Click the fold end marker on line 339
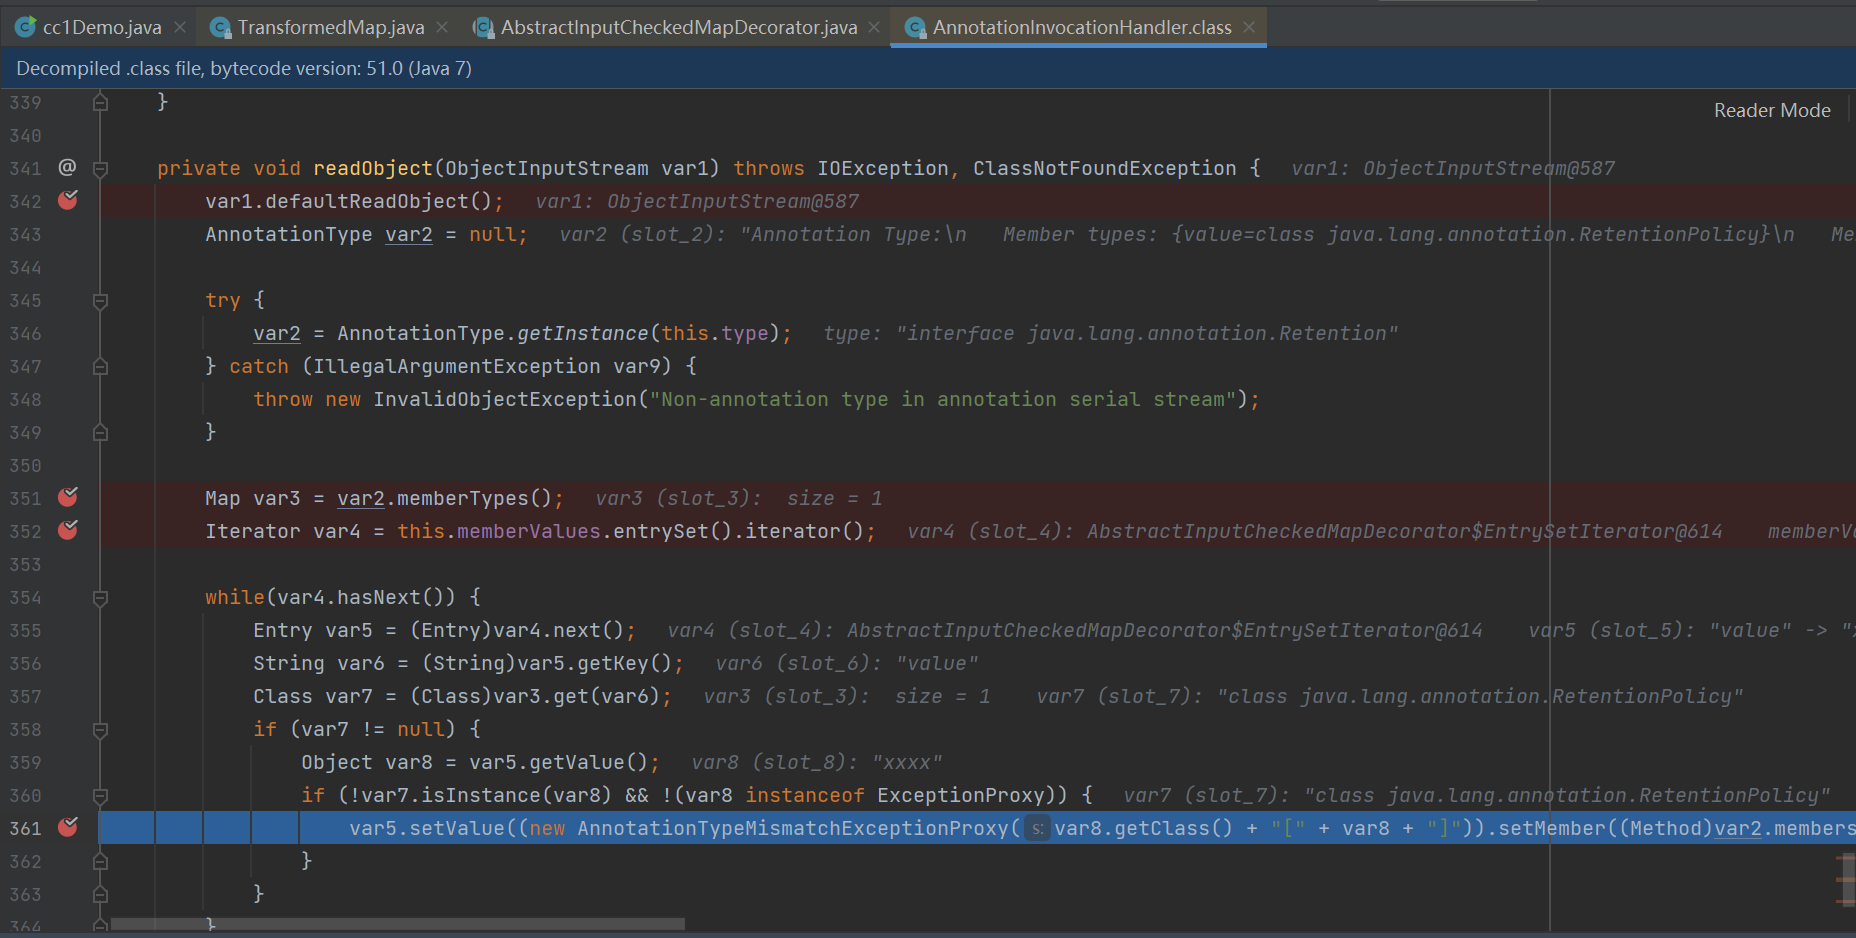The width and height of the screenshot is (1856, 938). click(100, 102)
